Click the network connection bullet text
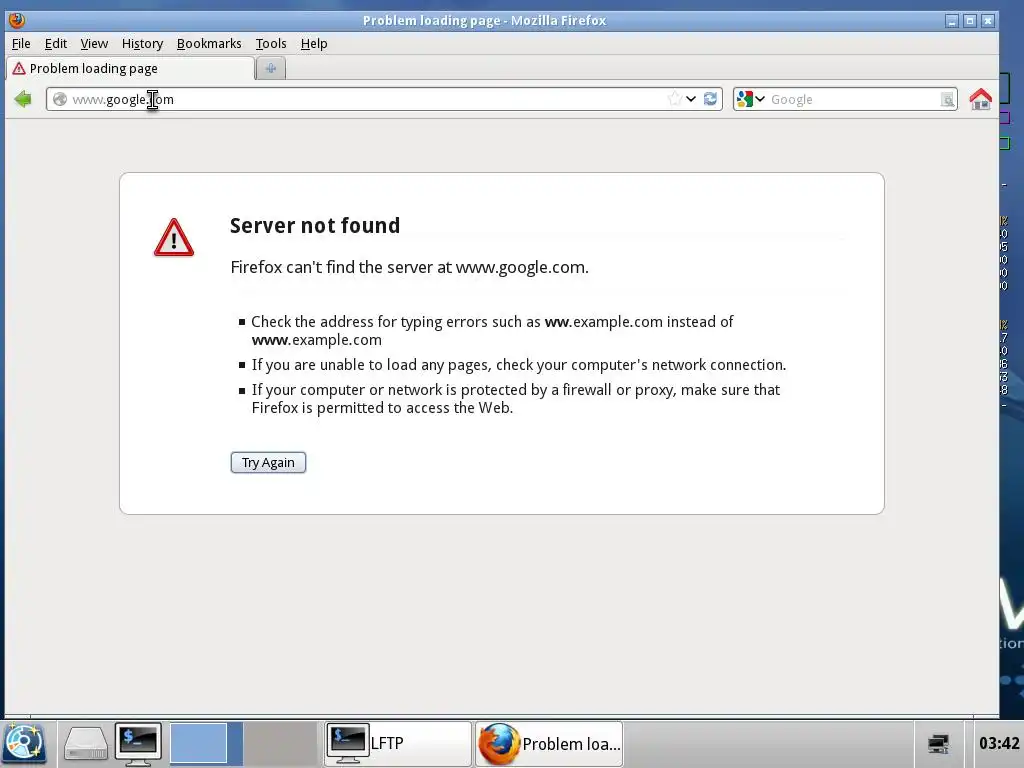 click(x=519, y=365)
